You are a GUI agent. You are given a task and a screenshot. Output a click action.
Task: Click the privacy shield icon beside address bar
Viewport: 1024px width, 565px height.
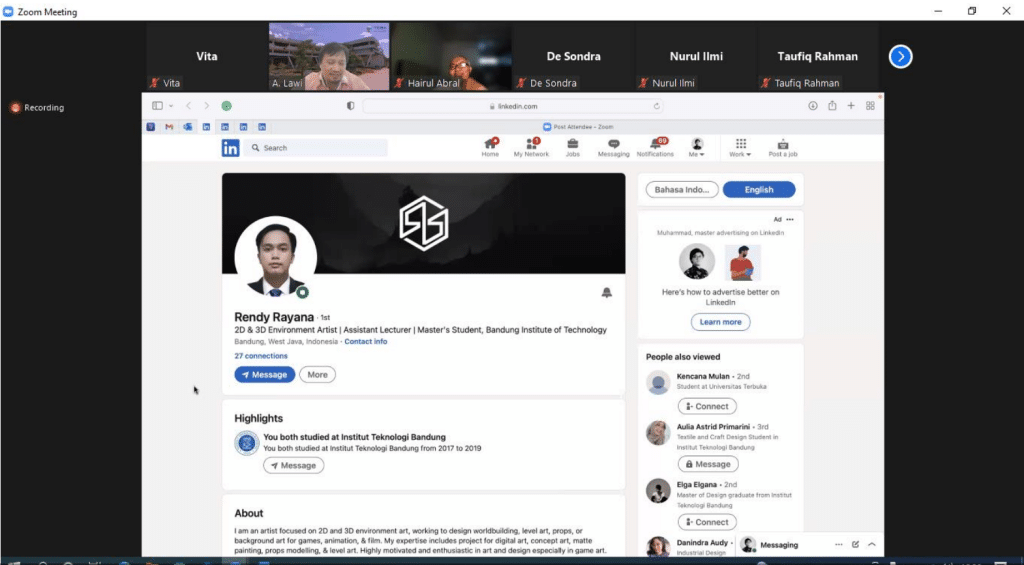[x=351, y=106]
